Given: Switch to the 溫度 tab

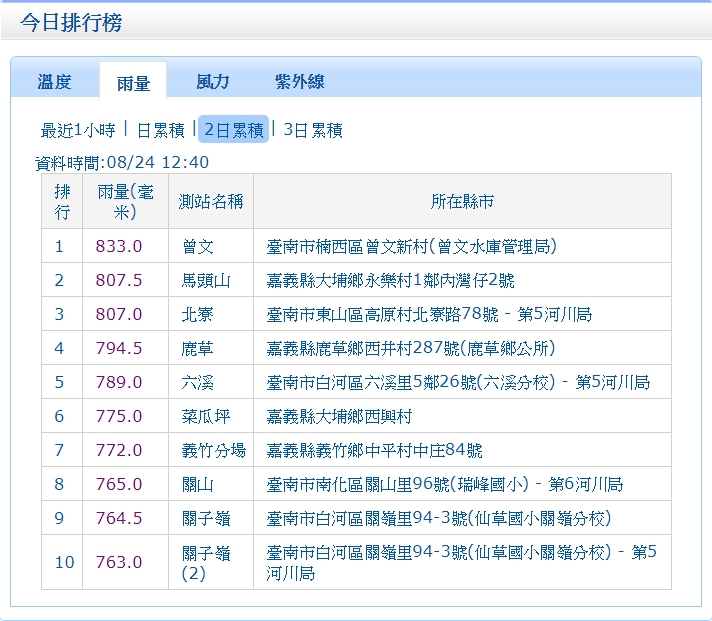Looking at the screenshot, I should (54, 82).
